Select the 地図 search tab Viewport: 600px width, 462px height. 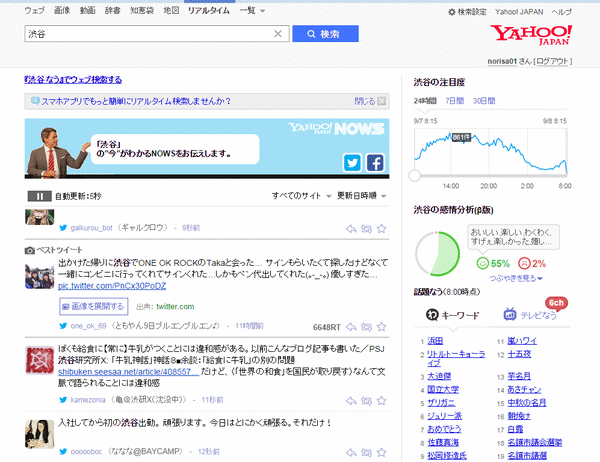(171, 11)
